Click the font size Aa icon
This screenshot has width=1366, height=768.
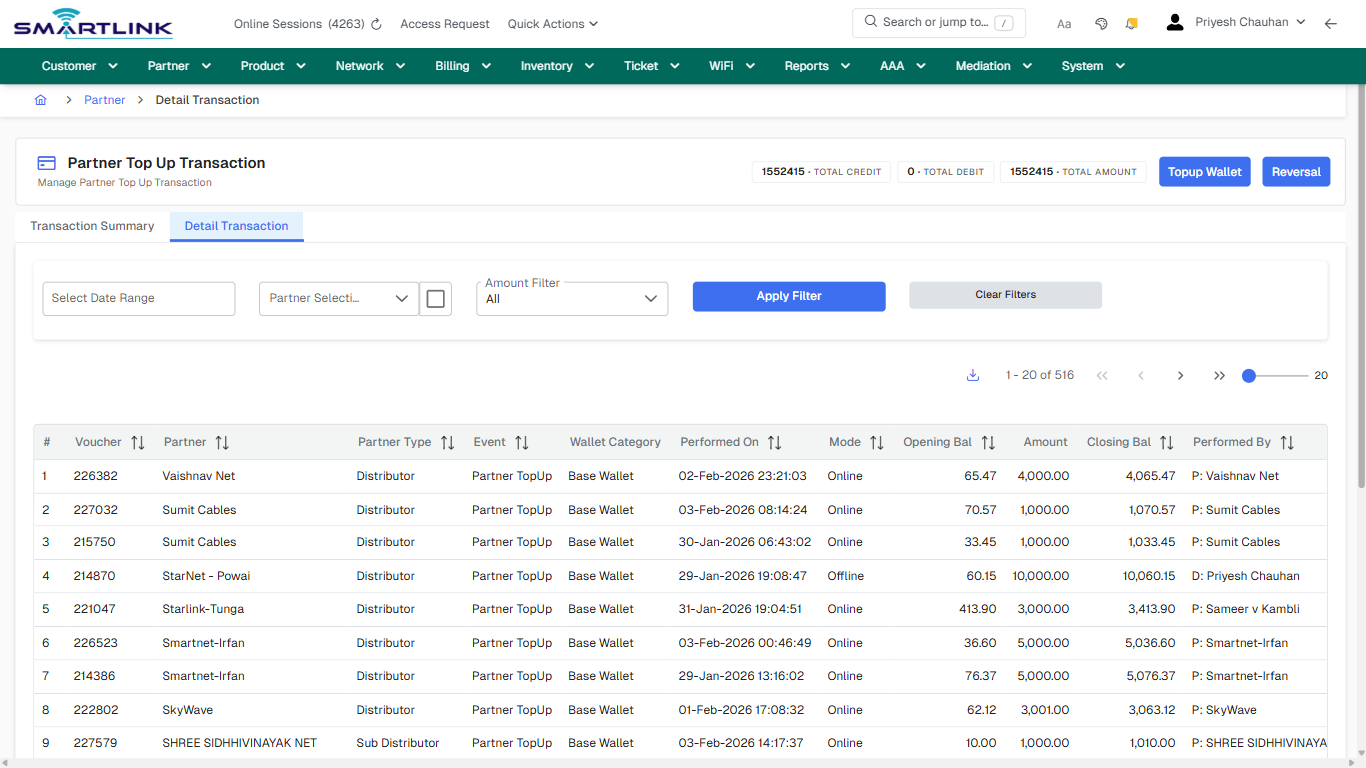tap(1064, 23)
